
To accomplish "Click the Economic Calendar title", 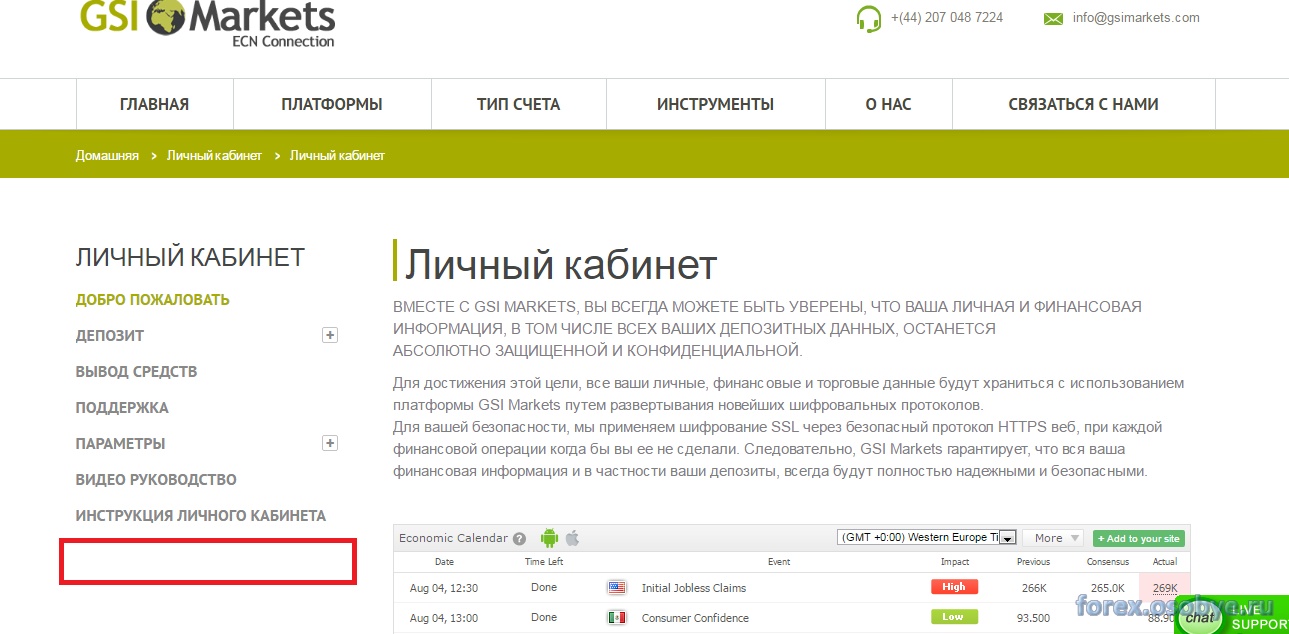I will tap(453, 538).
